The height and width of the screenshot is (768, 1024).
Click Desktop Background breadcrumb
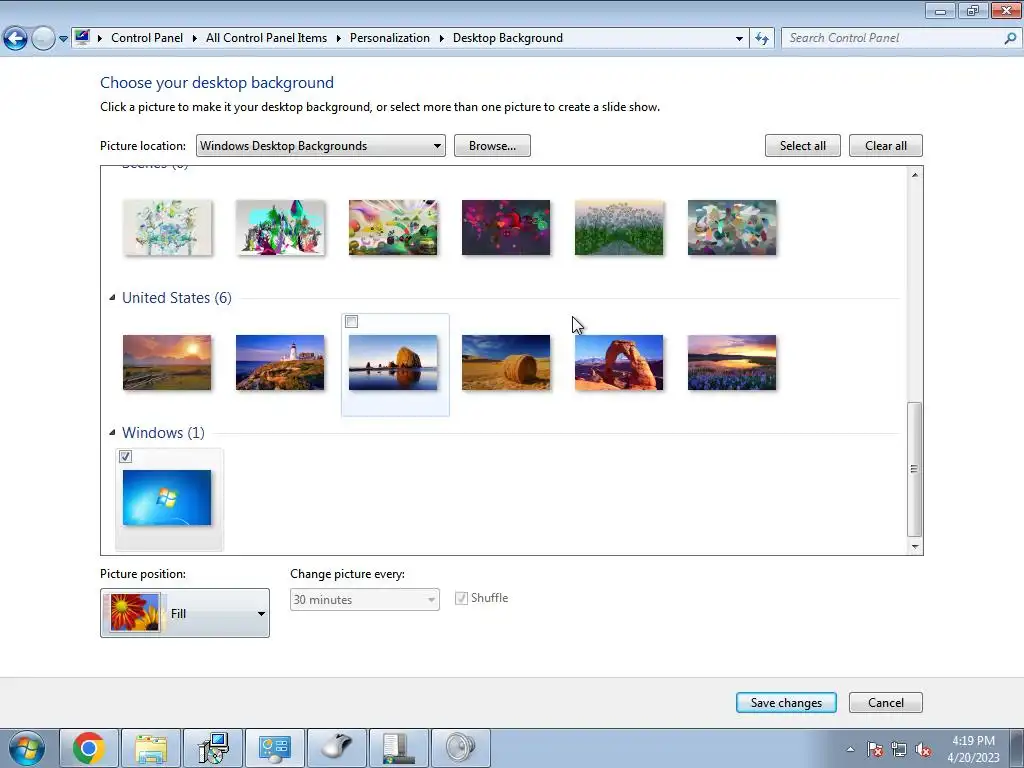click(x=507, y=38)
